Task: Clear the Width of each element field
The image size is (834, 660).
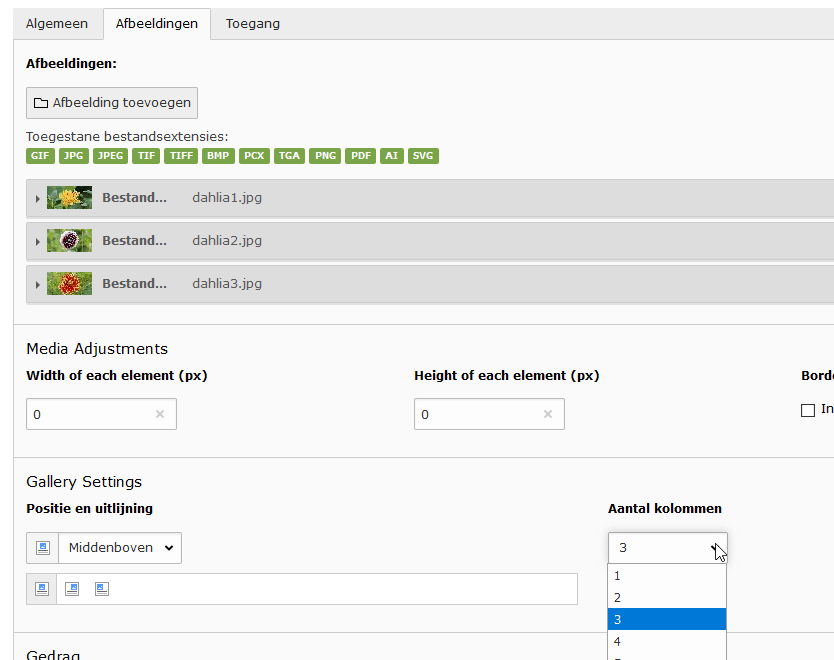Action: coord(160,414)
